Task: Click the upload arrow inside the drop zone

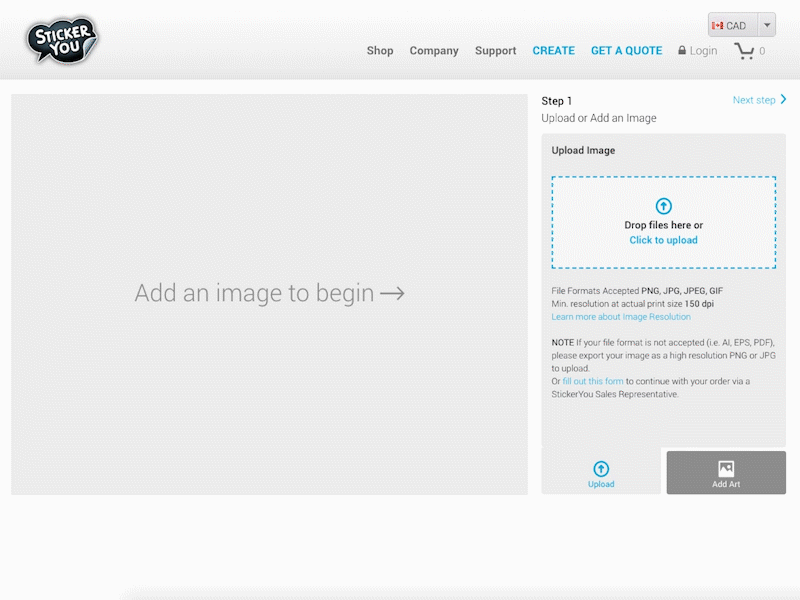Action: [663, 204]
